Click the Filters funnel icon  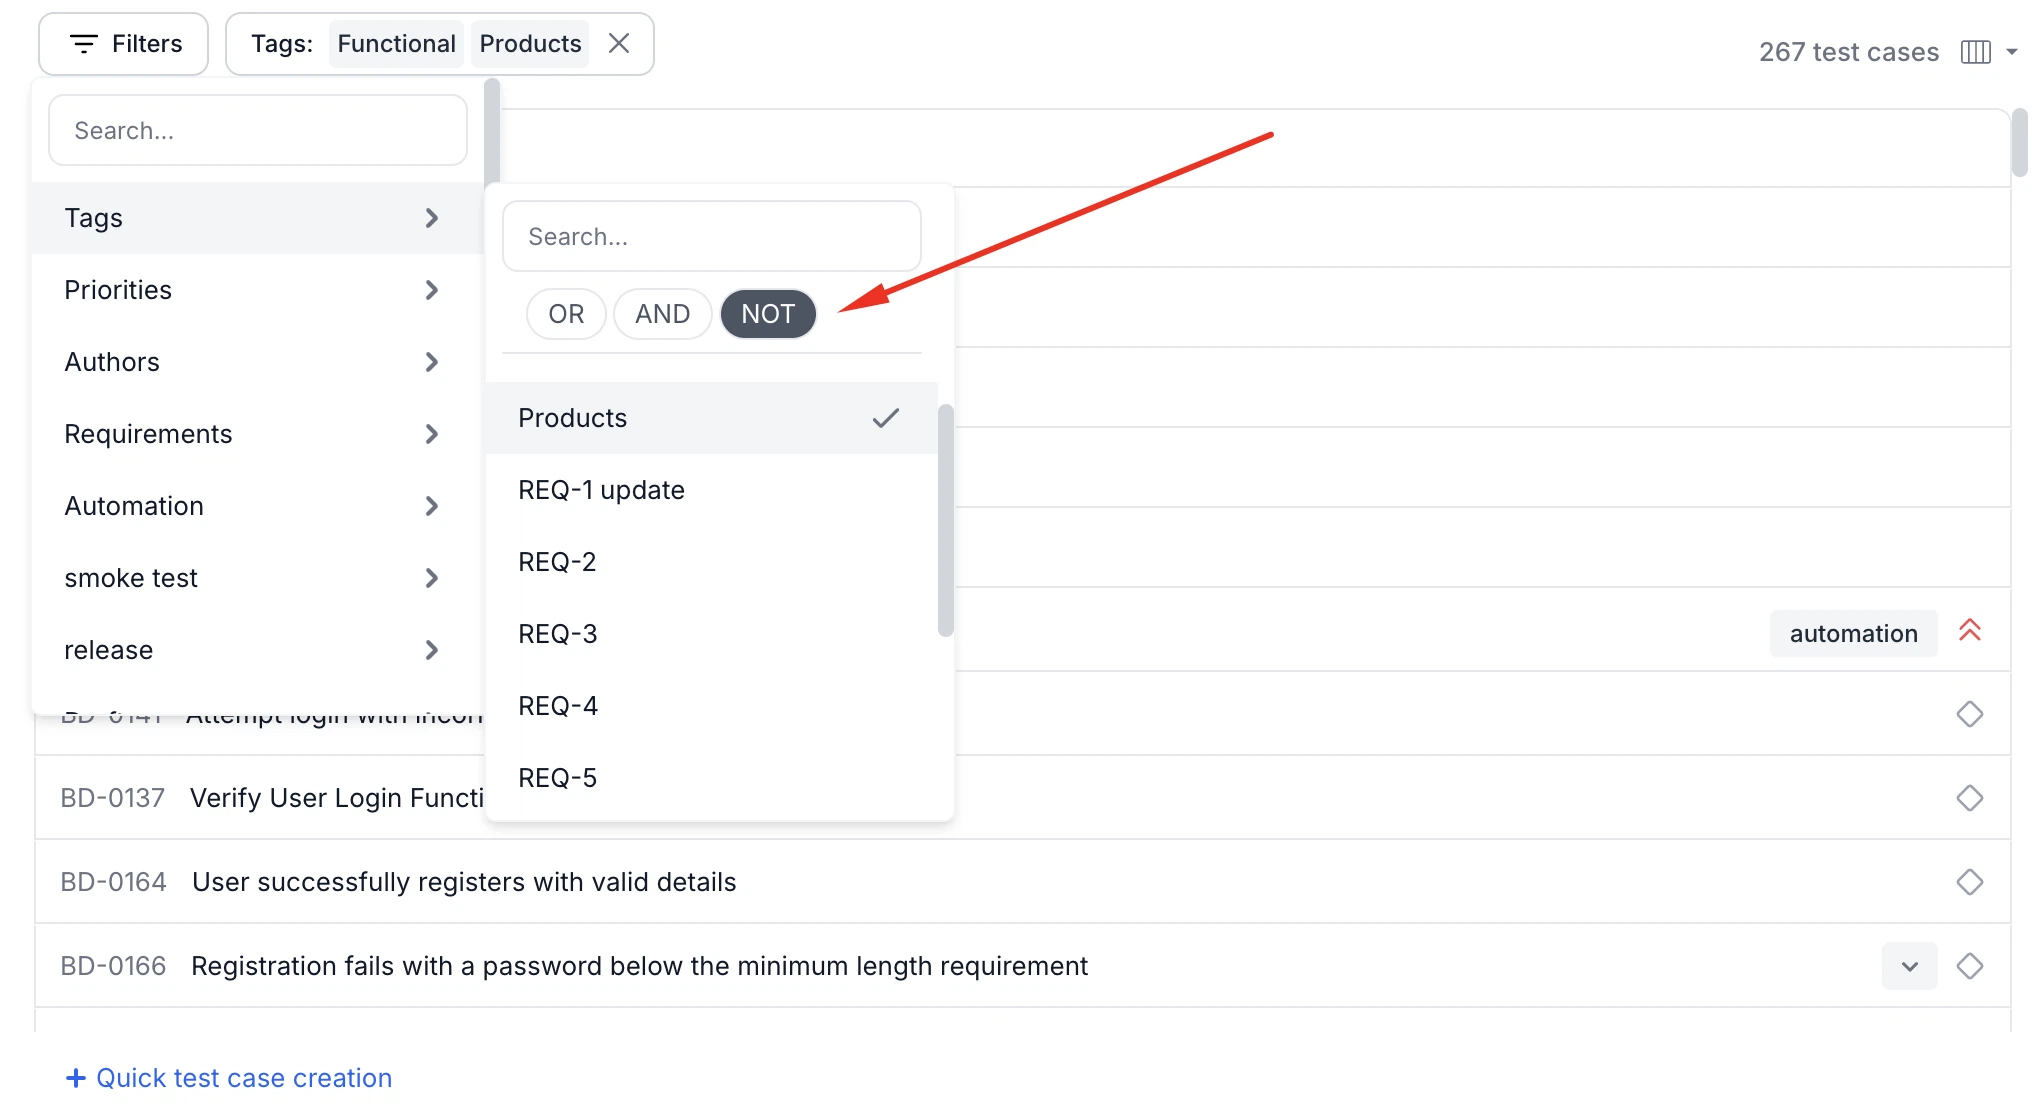(85, 43)
